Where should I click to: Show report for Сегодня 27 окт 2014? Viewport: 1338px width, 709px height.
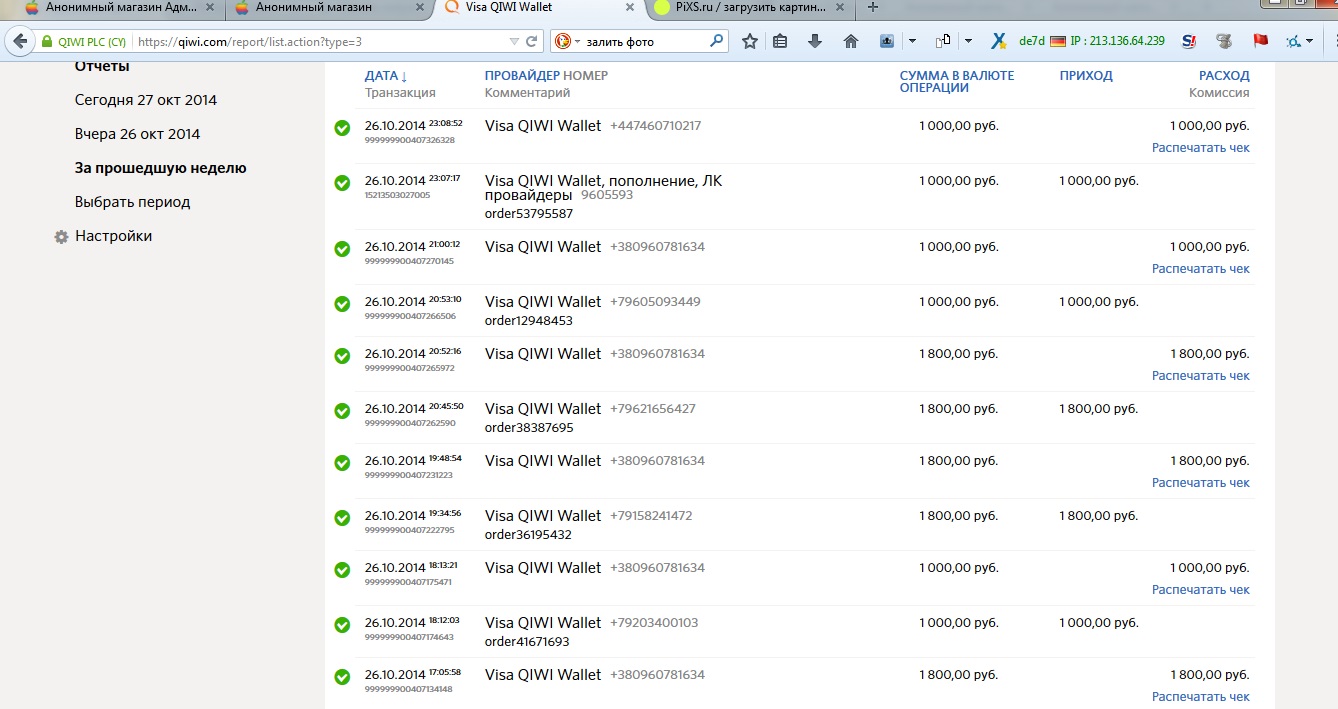146,100
